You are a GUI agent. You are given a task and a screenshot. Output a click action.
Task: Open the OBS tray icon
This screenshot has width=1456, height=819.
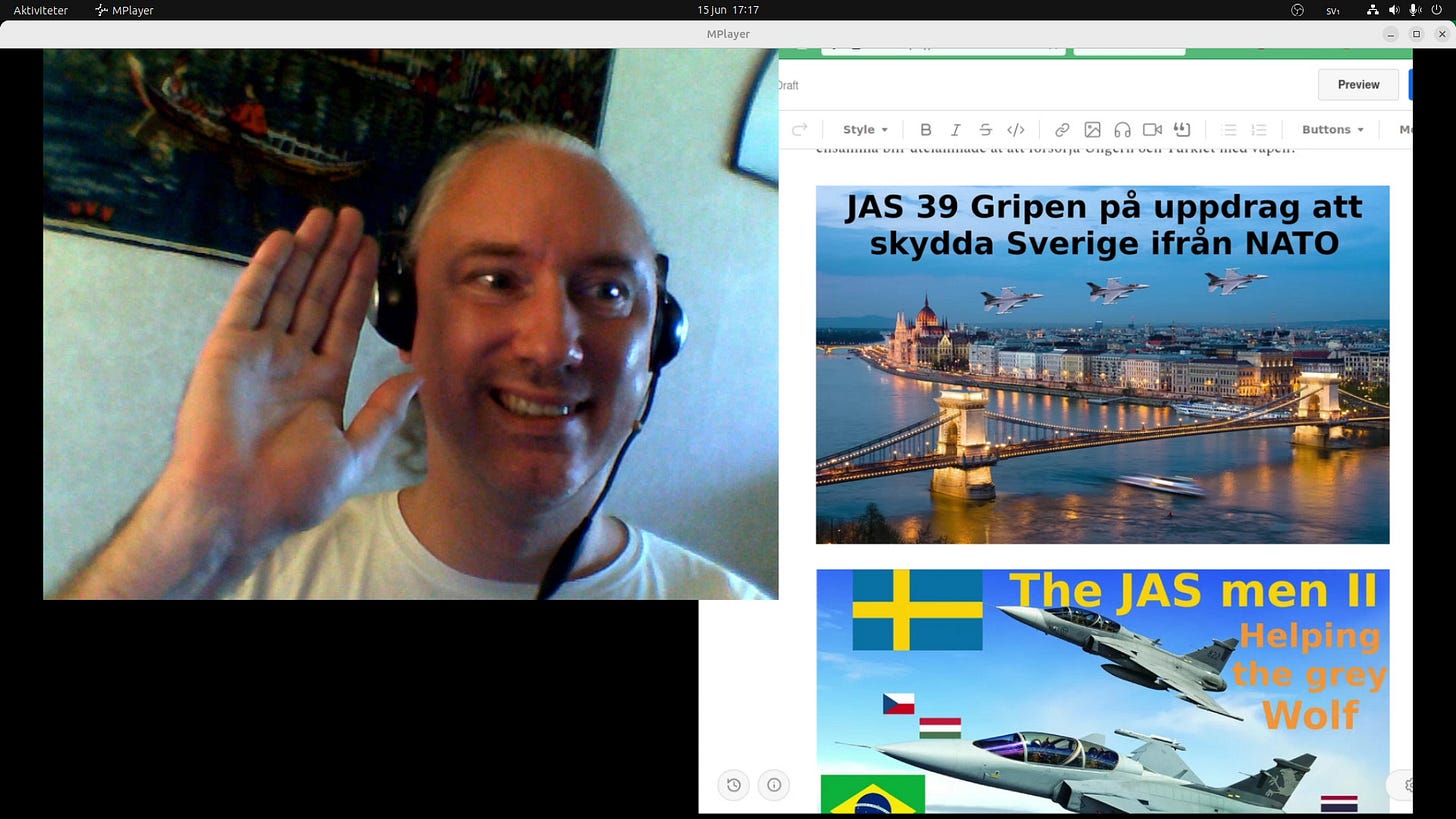[x=1298, y=10]
